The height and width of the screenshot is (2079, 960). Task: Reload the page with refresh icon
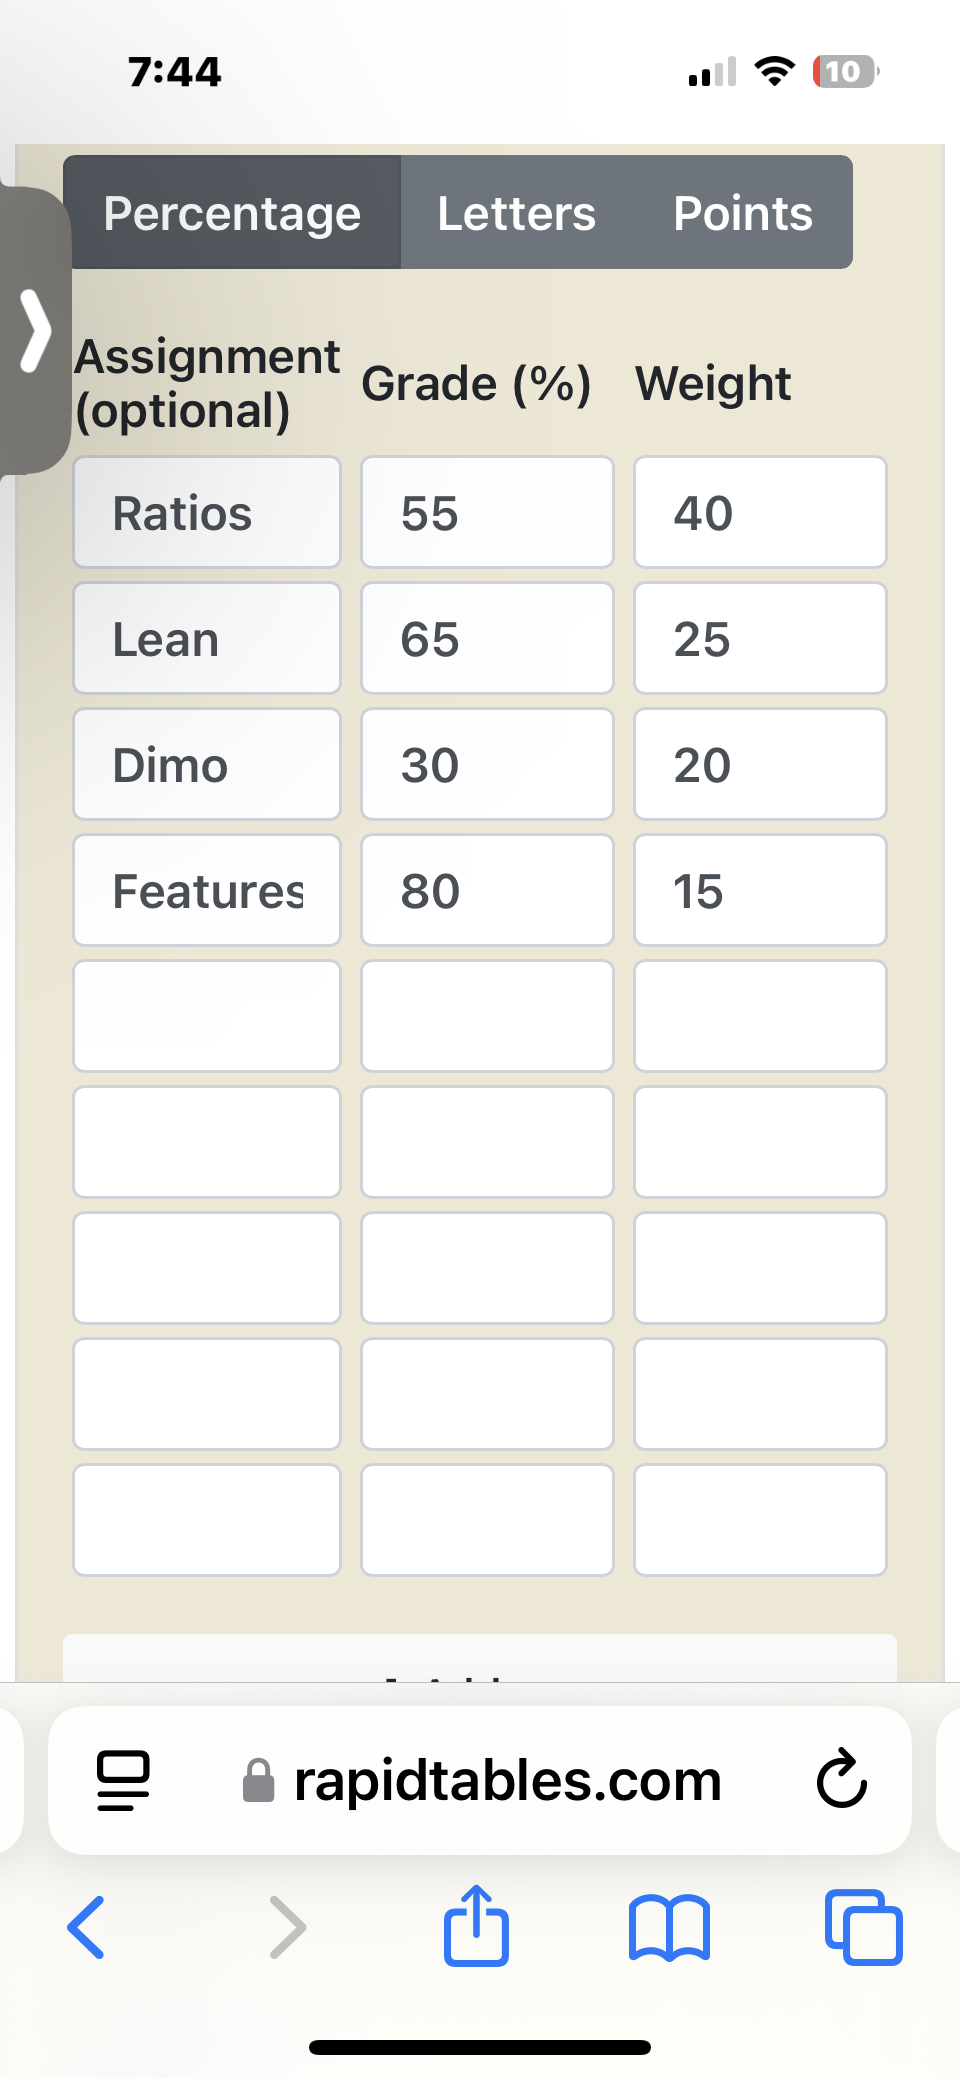coord(841,1781)
